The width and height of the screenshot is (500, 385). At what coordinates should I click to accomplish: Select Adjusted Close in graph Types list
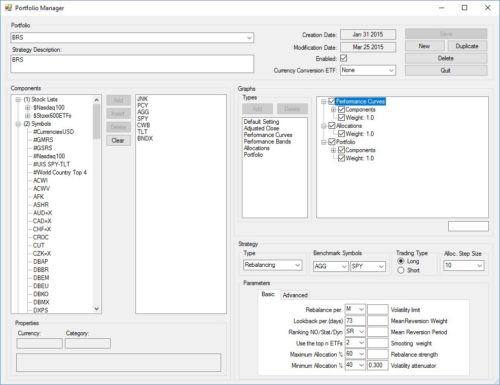[x=261, y=128]
